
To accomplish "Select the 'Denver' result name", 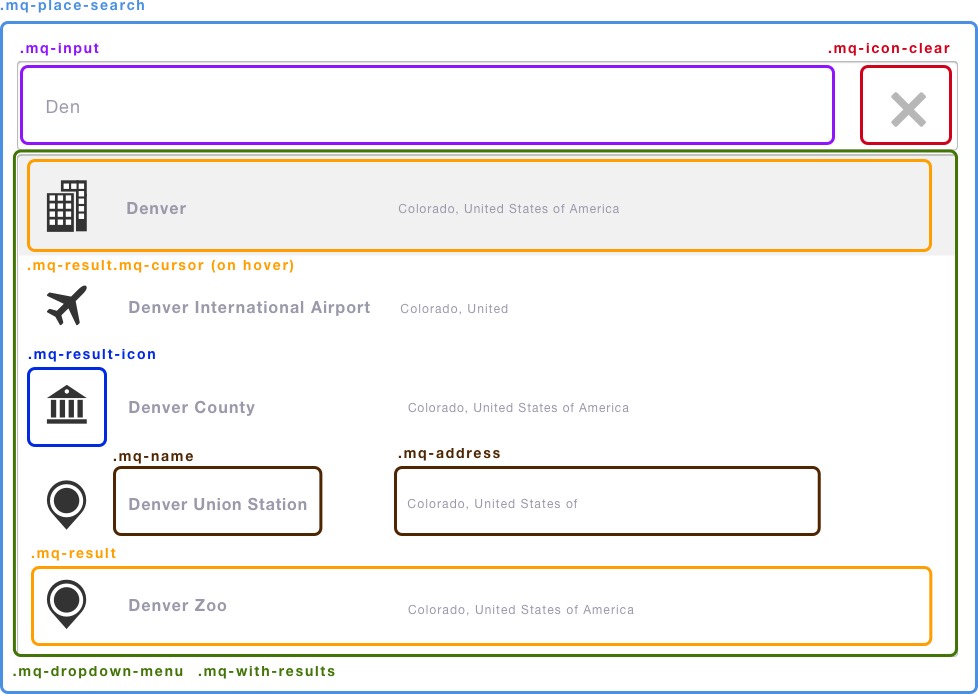I will click(x=156, y=208).
